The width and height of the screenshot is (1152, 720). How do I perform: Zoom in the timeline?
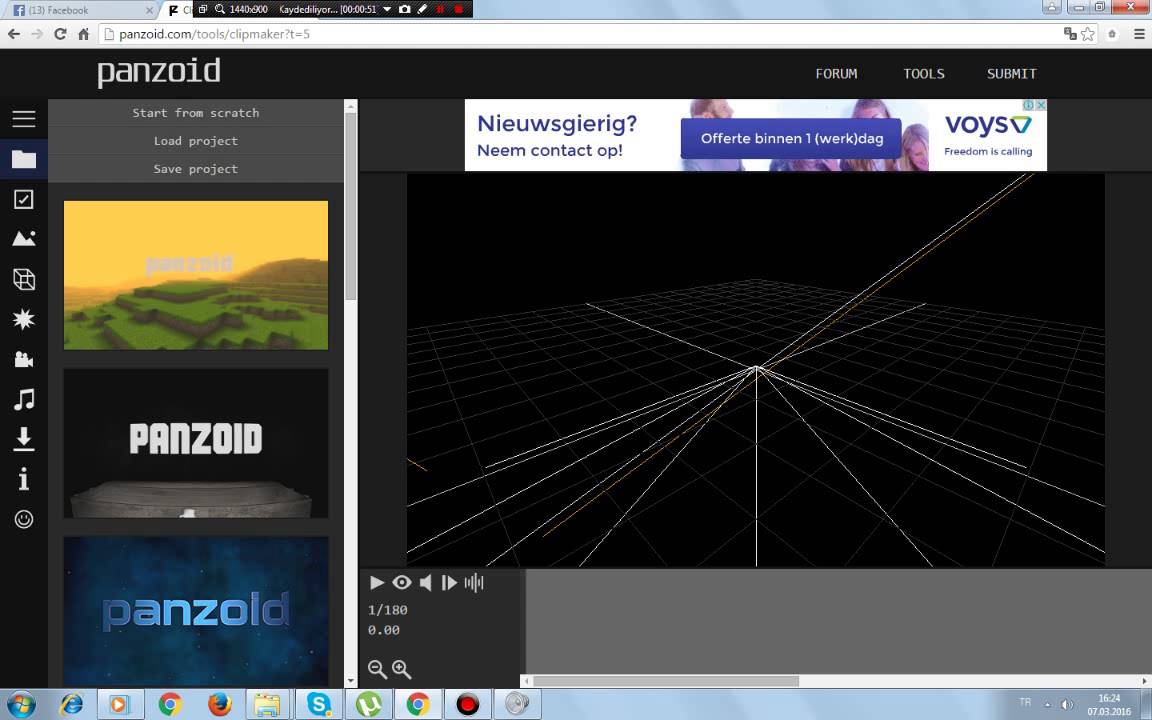point(402,669)
